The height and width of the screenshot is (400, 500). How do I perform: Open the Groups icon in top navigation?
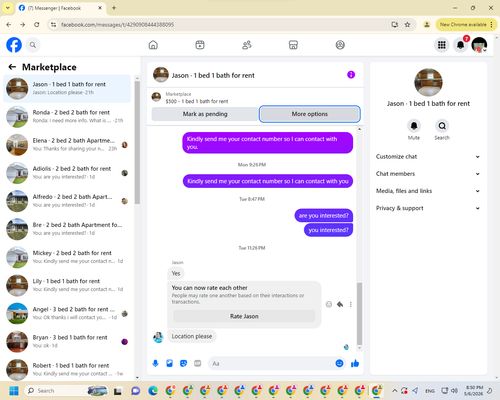click(340, 45)
